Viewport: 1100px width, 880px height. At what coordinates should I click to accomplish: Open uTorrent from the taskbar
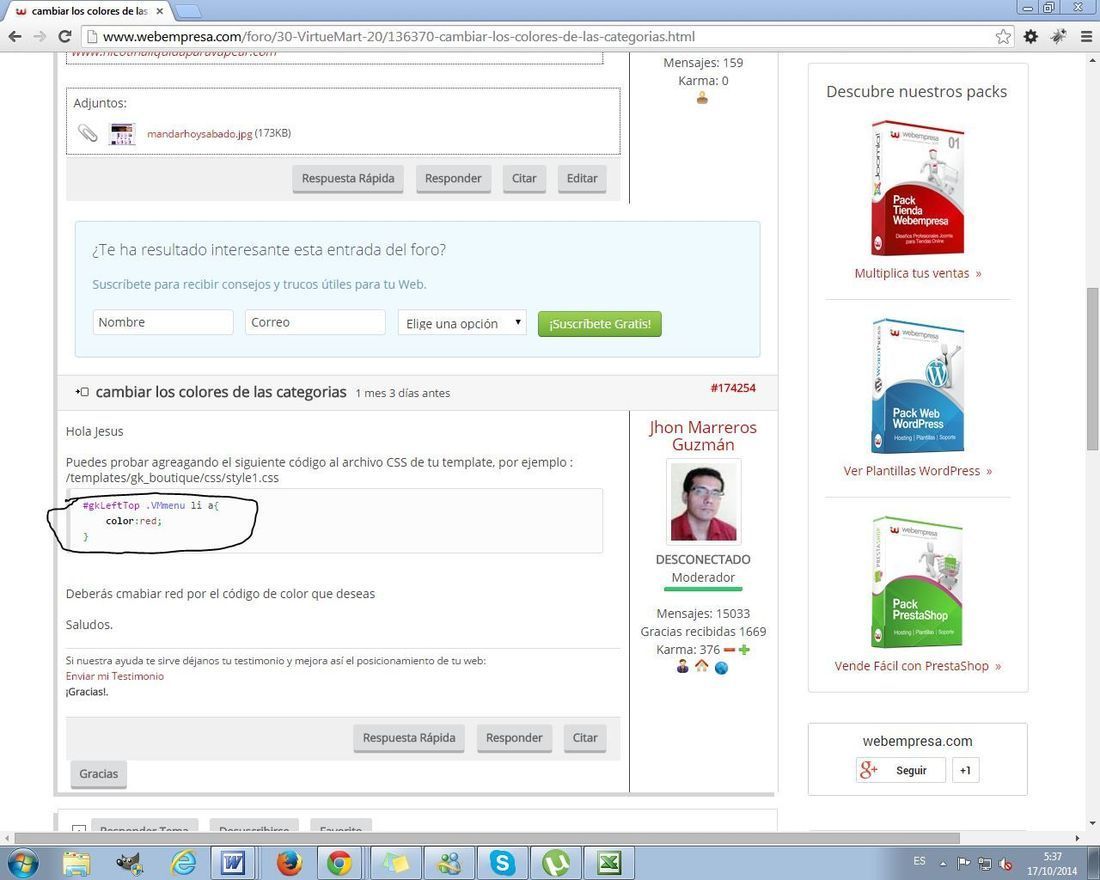coord(556,863)
